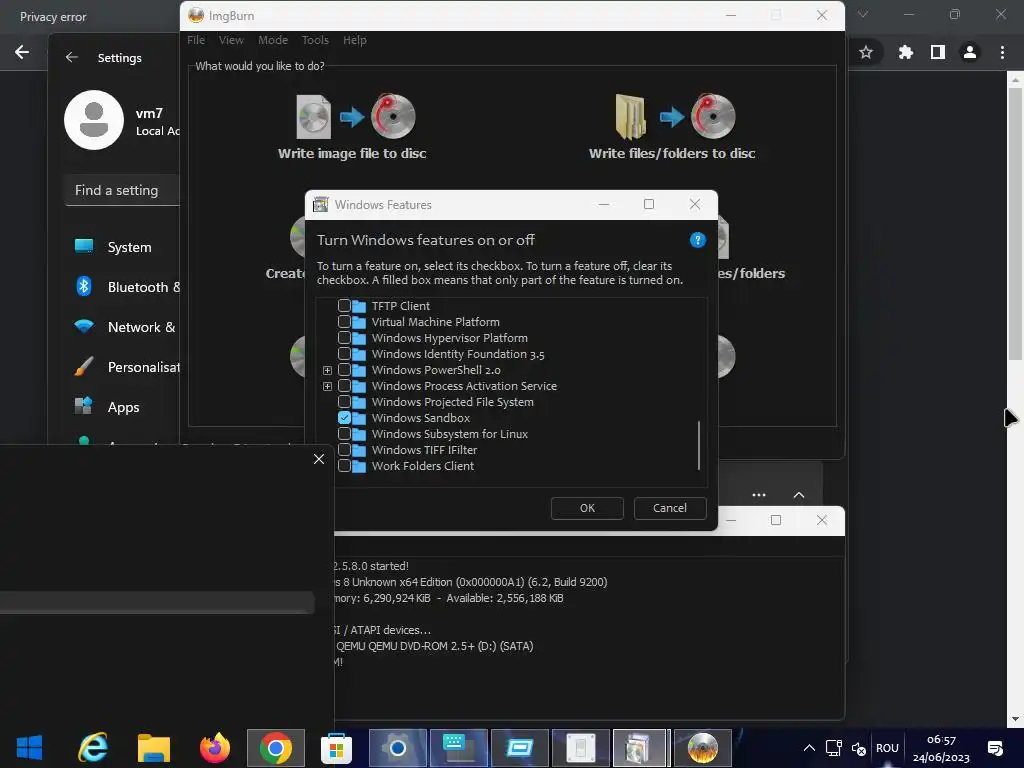
Task: Open File Explorer from the taskbar
Action: [x=154, y=748]
